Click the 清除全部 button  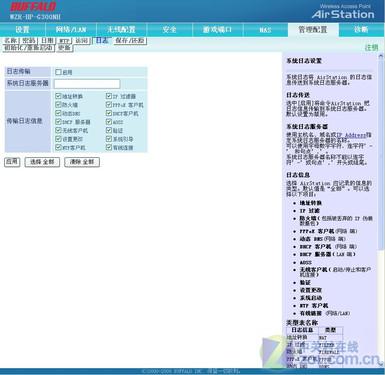tap(82, 162)
